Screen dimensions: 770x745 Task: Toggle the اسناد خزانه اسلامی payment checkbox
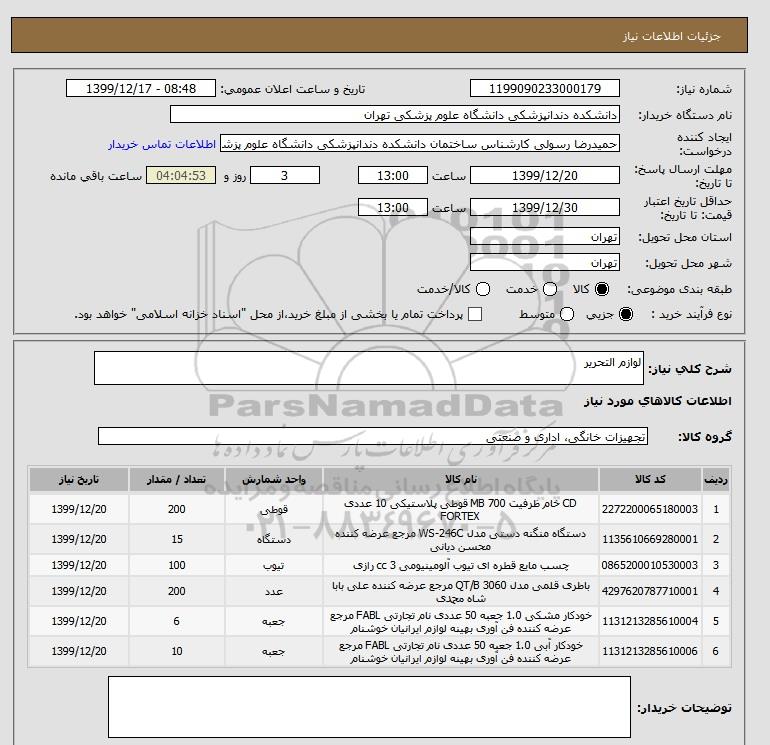(475, 314)
